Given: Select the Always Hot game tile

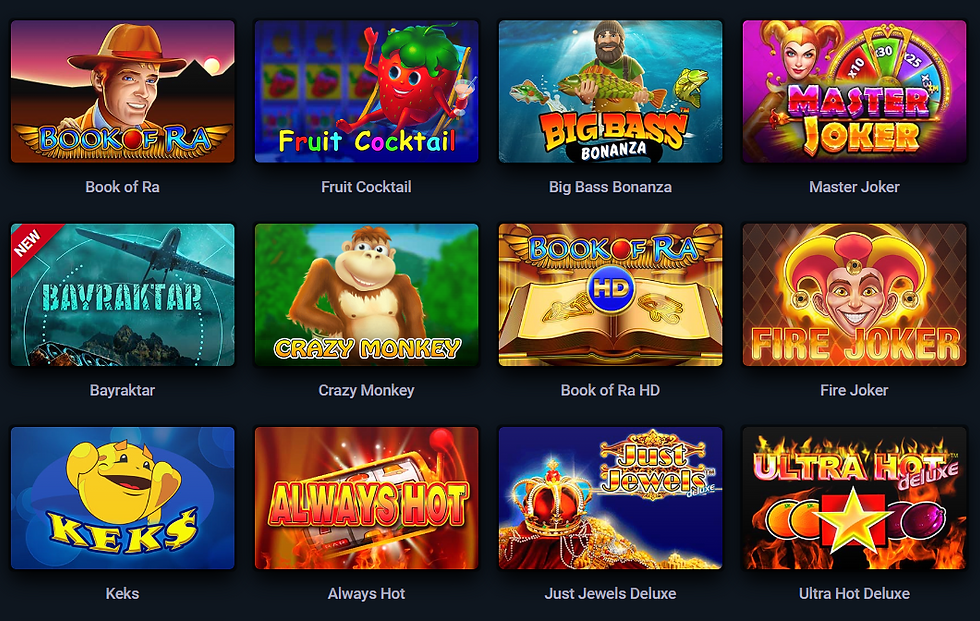Looking at the screenshot, I should 366,498.
